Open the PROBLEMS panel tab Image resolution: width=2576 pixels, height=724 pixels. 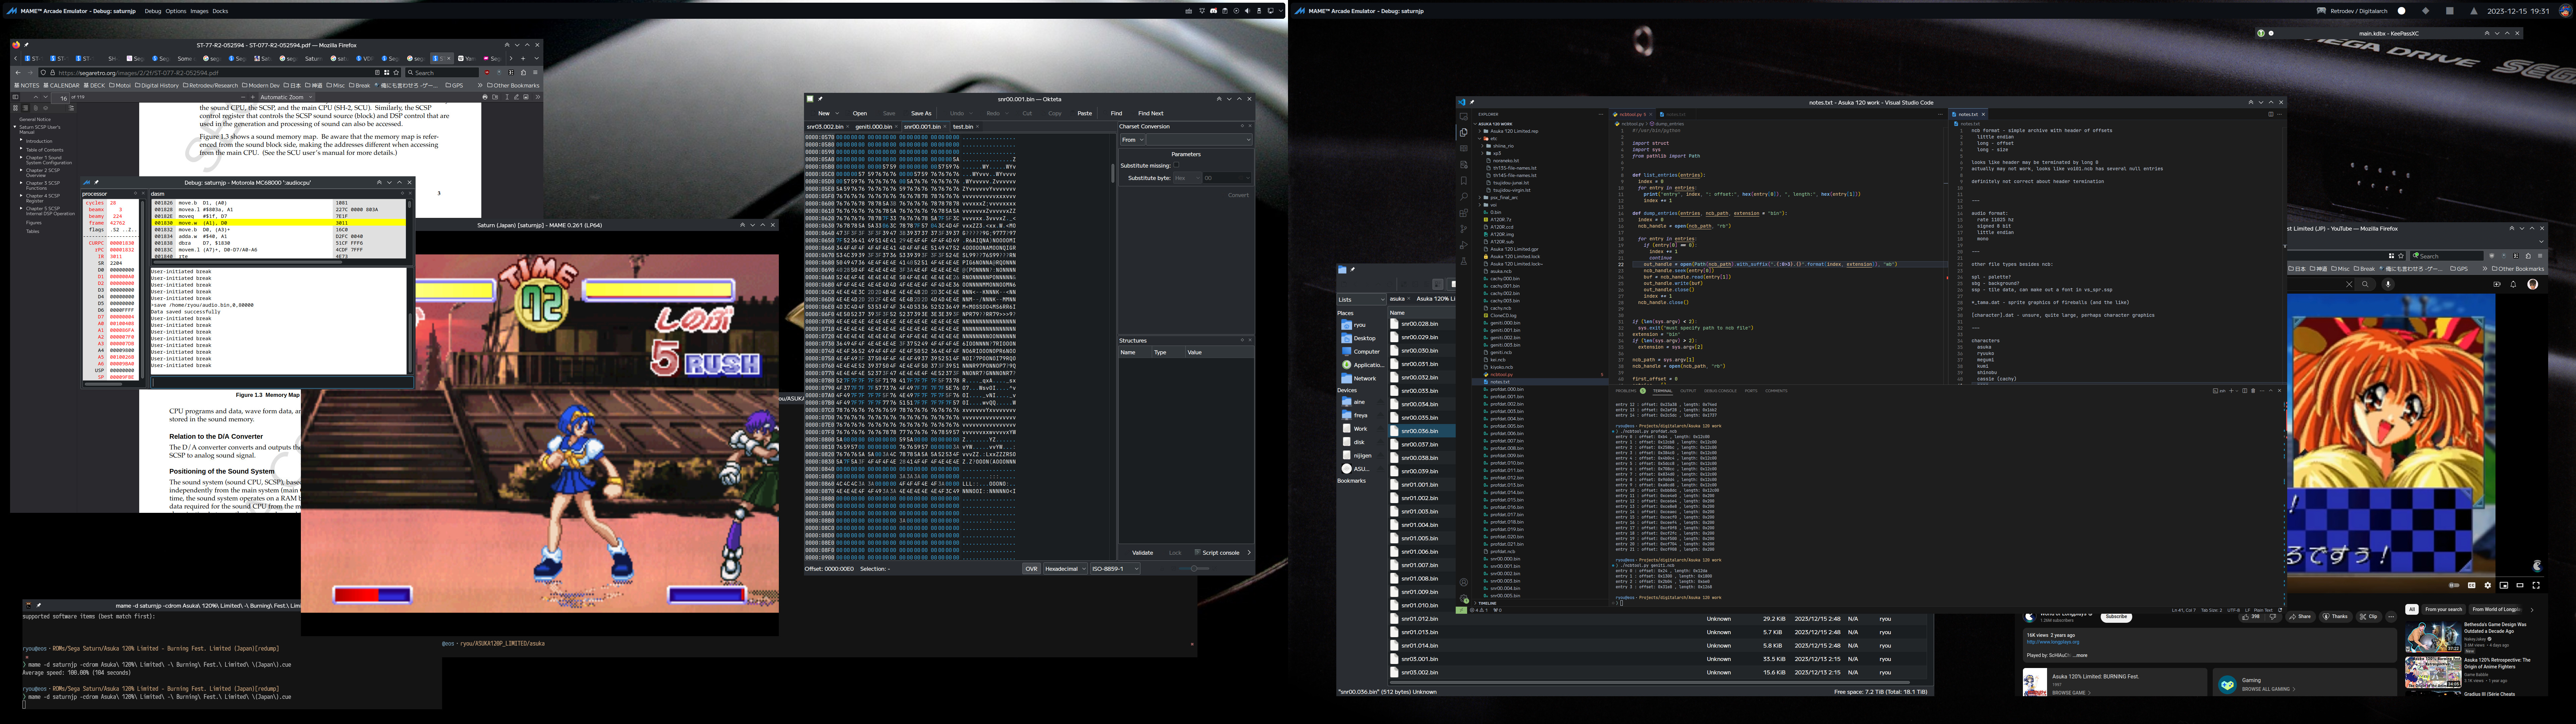tap(1626, 391)
